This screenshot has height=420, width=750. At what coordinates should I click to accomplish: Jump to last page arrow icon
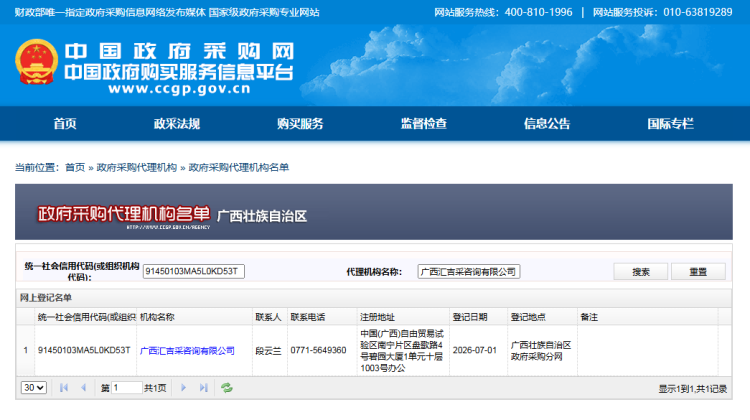coord(204,388)
